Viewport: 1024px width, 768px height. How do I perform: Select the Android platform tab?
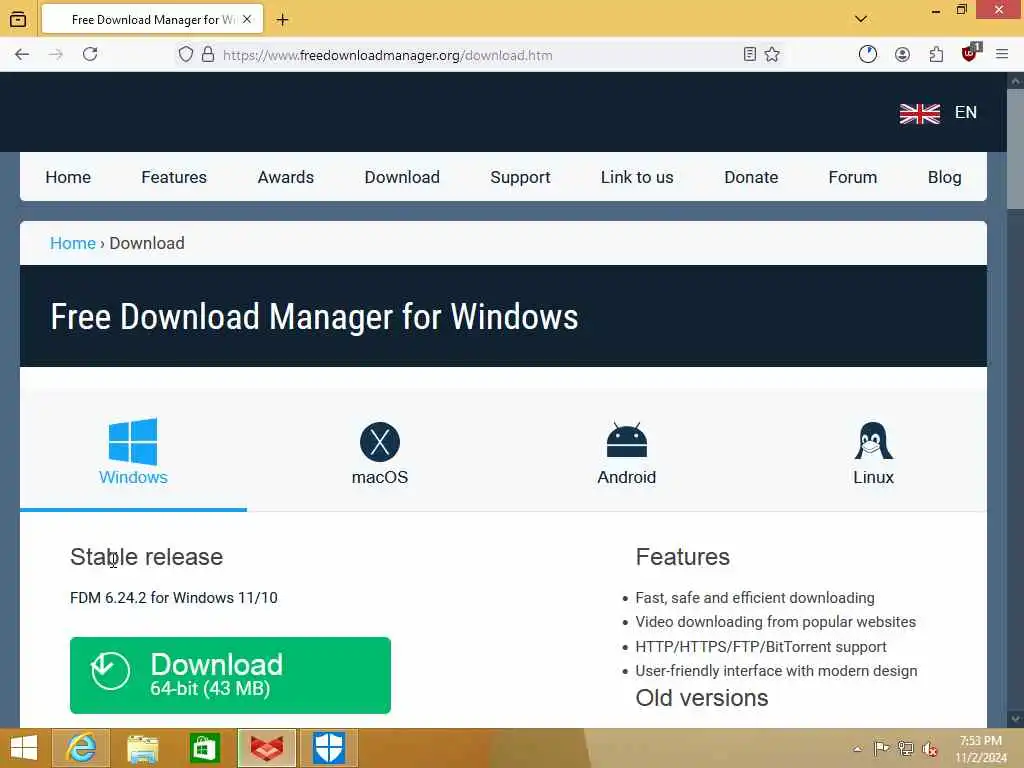[626, 454]
